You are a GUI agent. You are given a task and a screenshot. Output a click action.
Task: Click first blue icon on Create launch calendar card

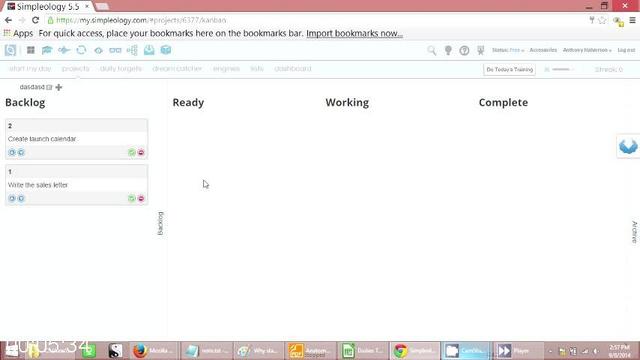[x=12, y=152]
